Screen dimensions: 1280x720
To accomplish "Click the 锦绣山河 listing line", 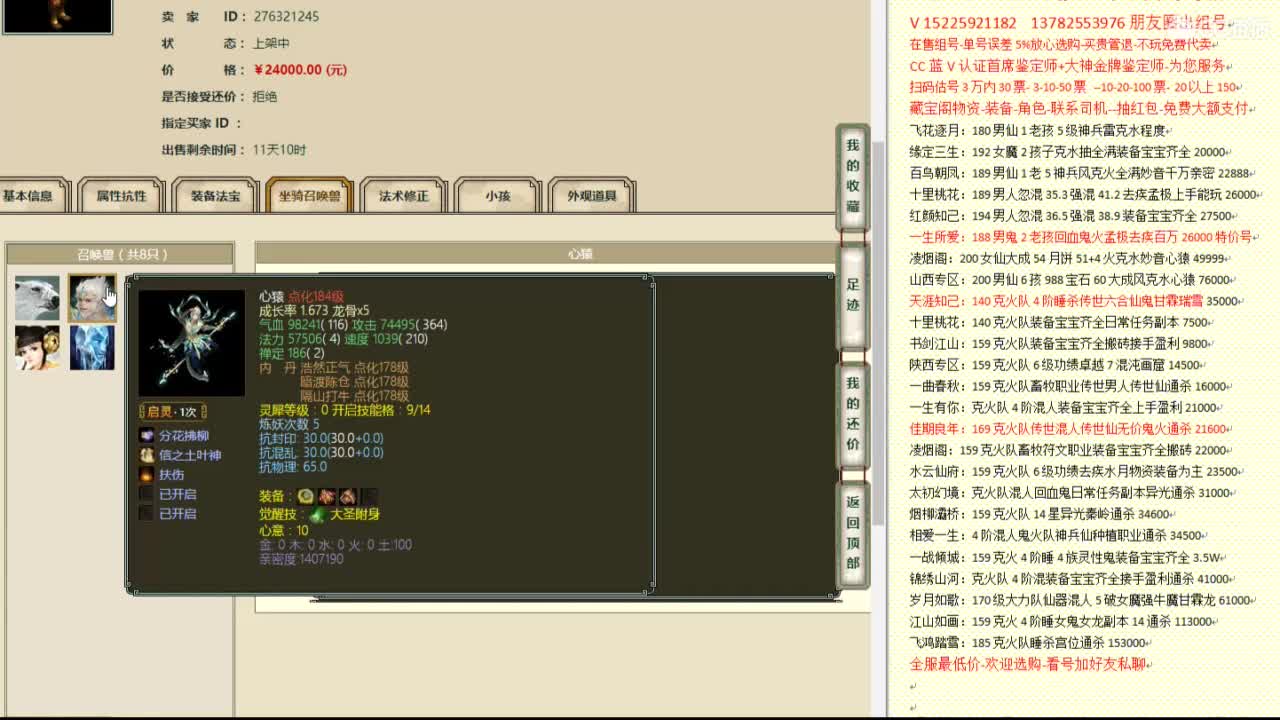I will pos(1074,578).
